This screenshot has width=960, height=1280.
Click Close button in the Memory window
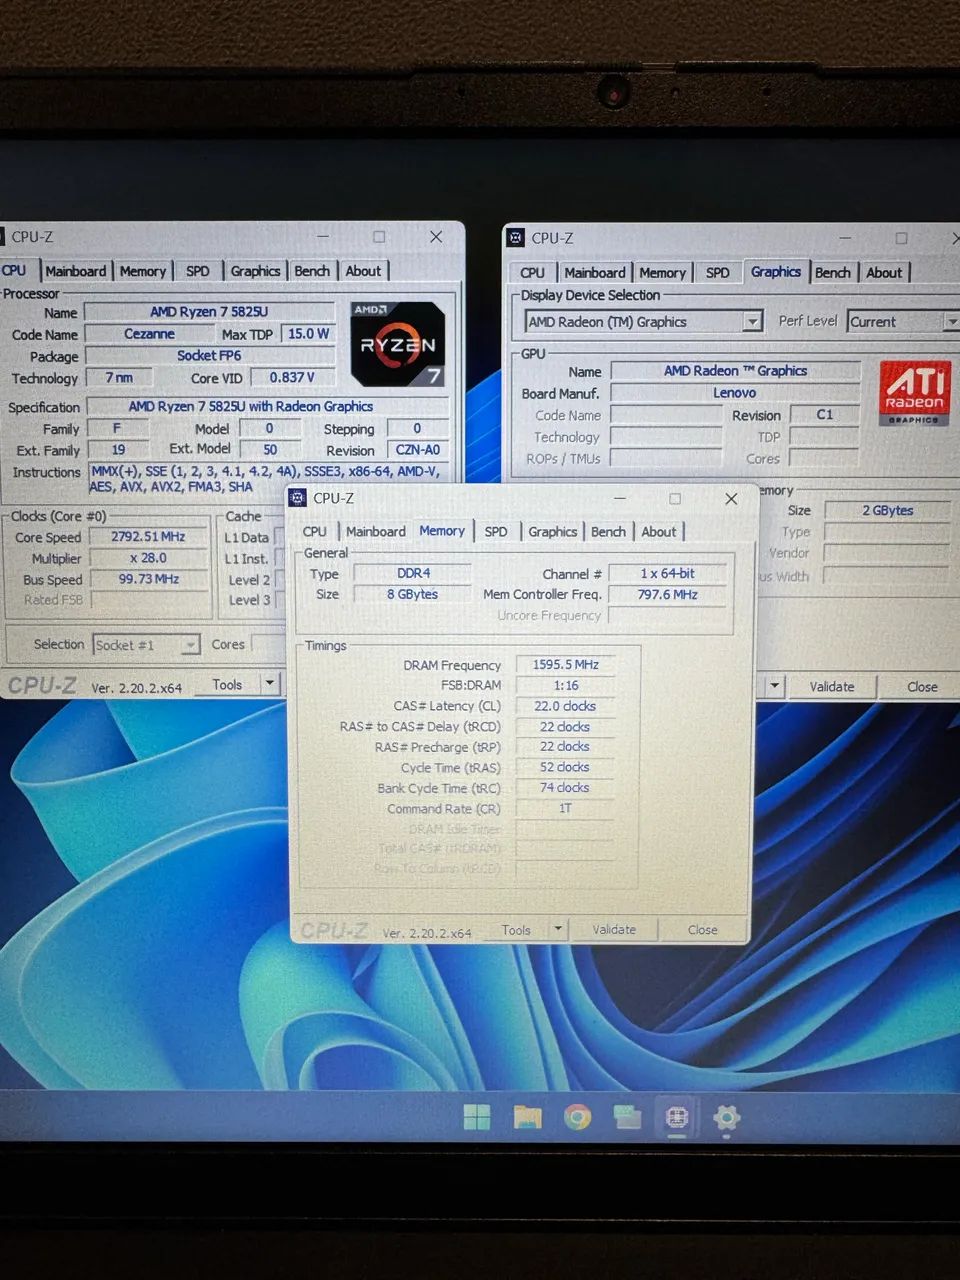click(x=702, y=929)
